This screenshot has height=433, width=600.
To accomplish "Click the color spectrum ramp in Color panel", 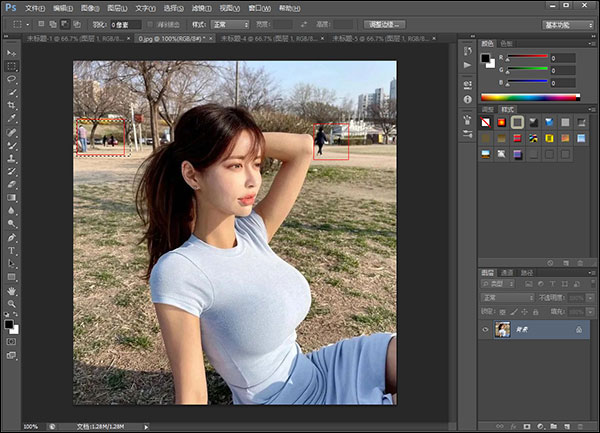I will [x=530, y=97].
